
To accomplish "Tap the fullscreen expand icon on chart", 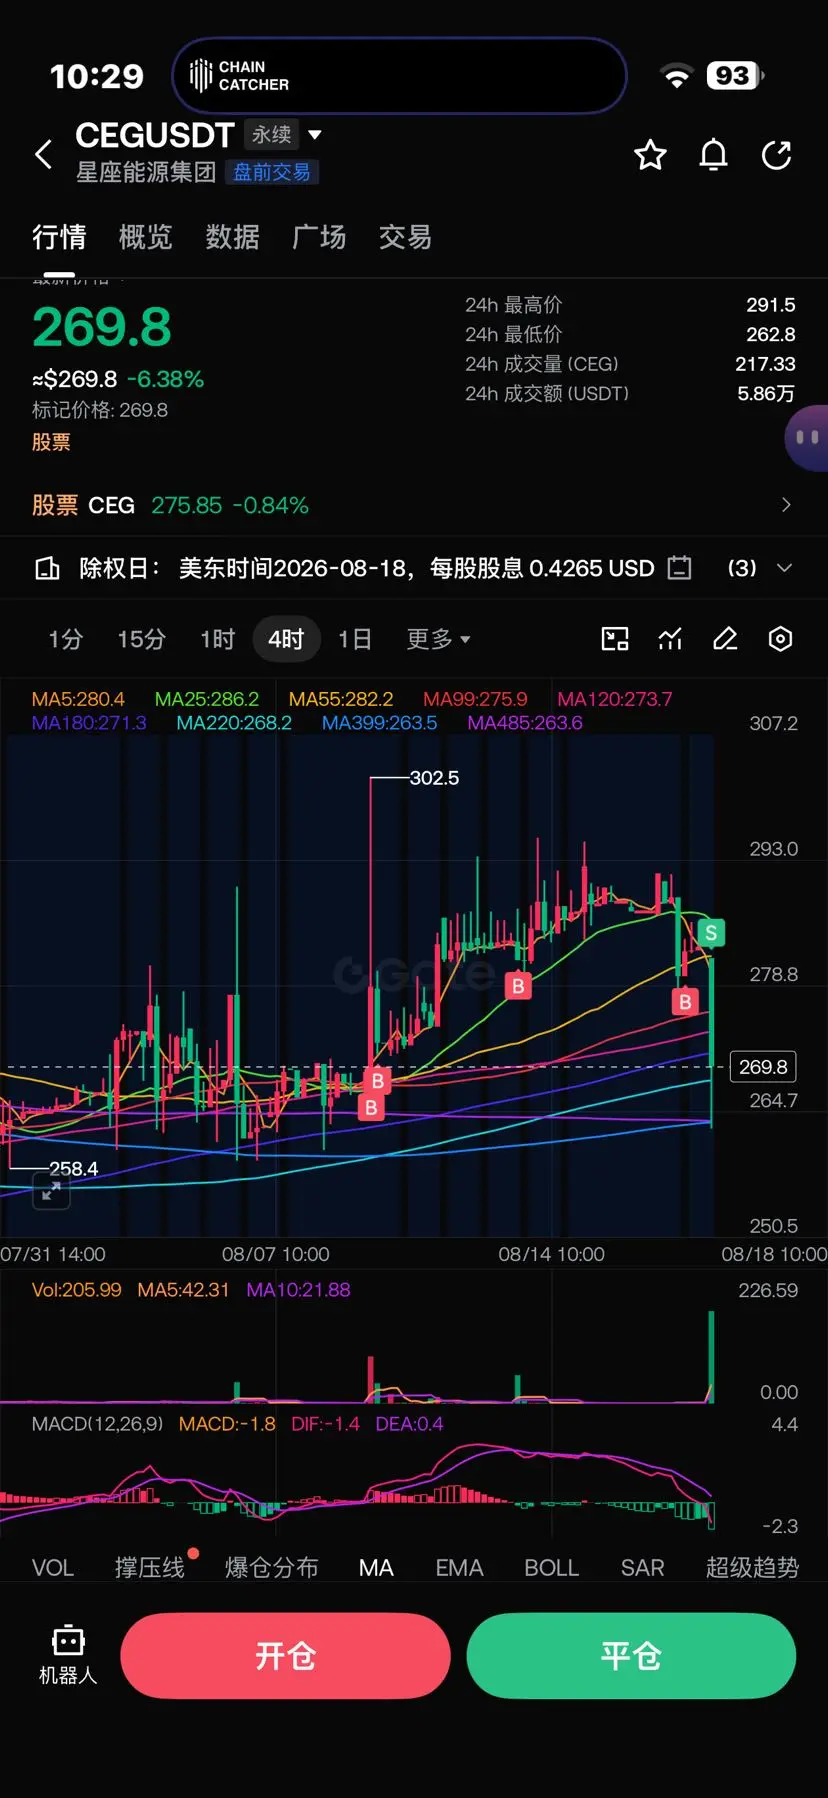I will tap(51, 1191).
